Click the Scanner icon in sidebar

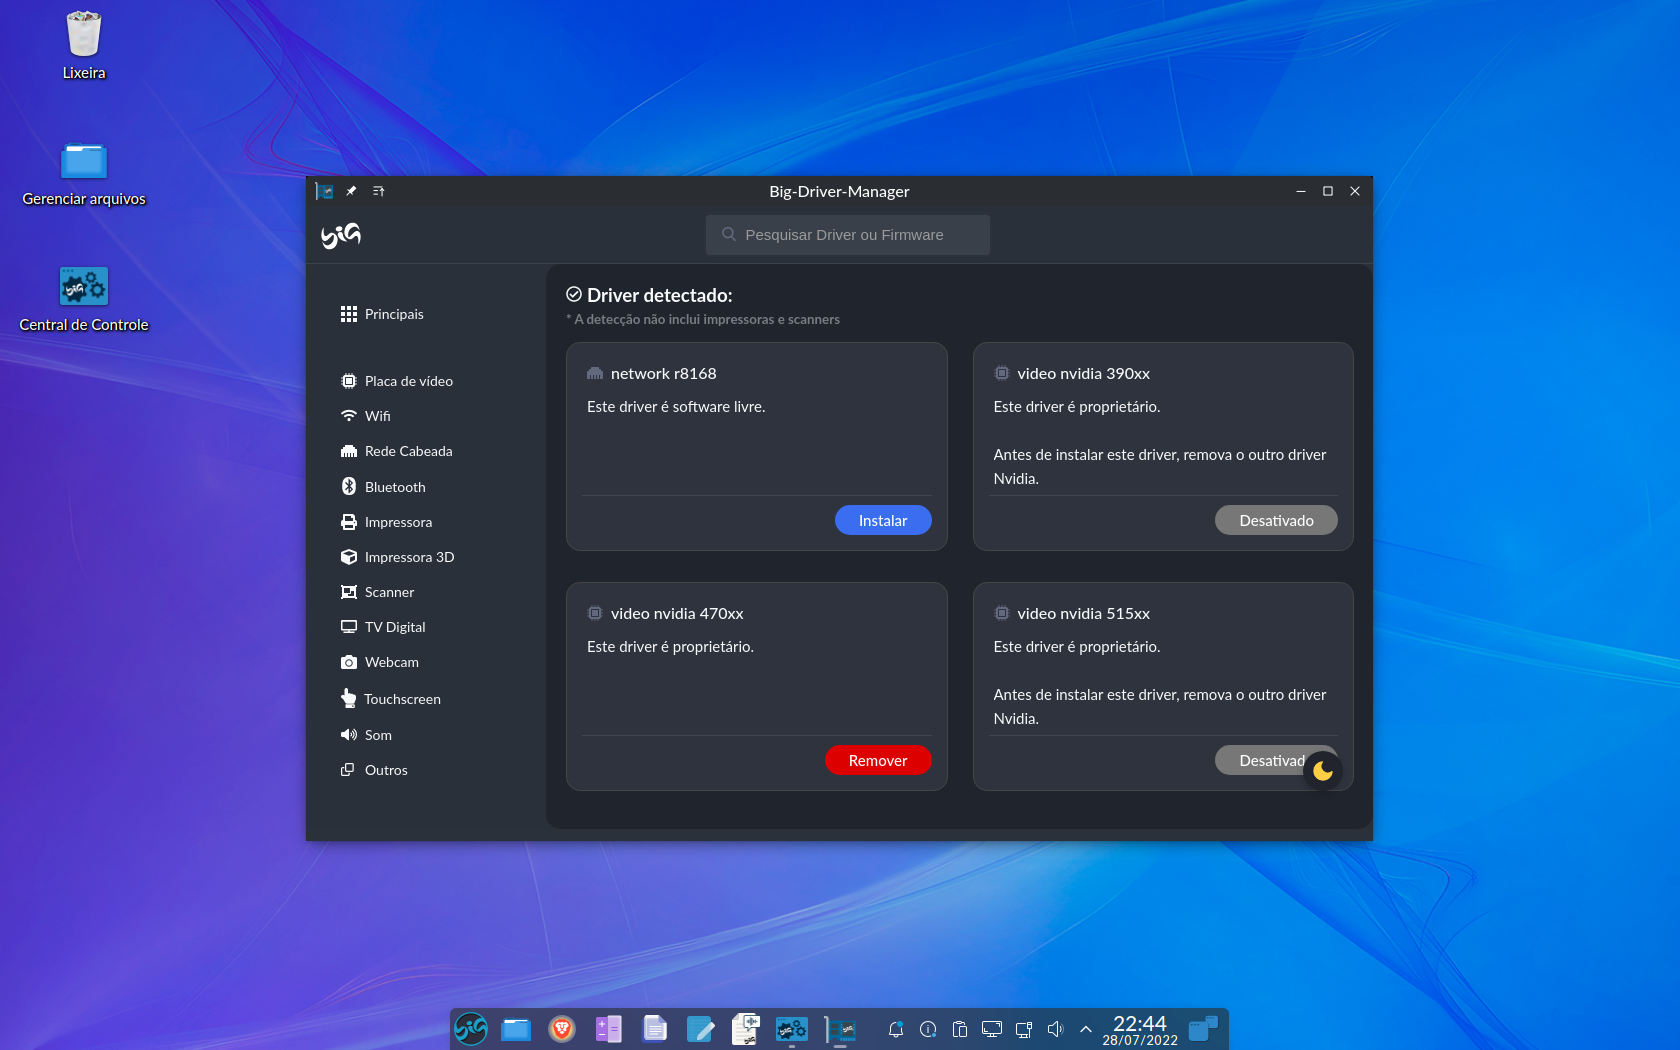349,592
